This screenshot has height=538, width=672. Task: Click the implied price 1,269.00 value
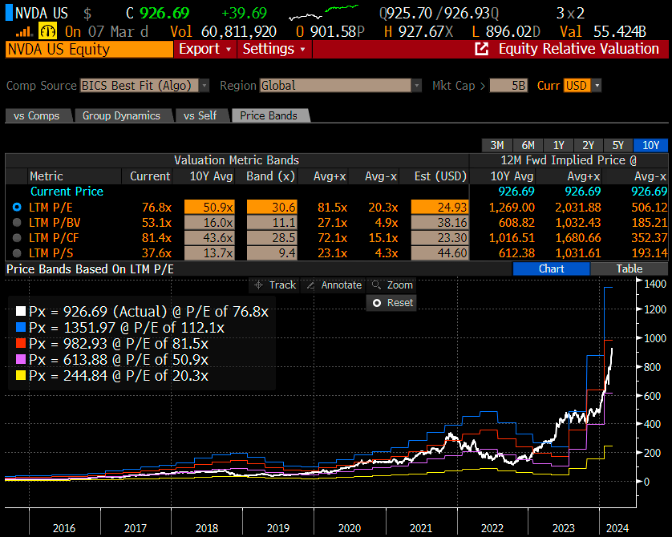pos(512,207)
